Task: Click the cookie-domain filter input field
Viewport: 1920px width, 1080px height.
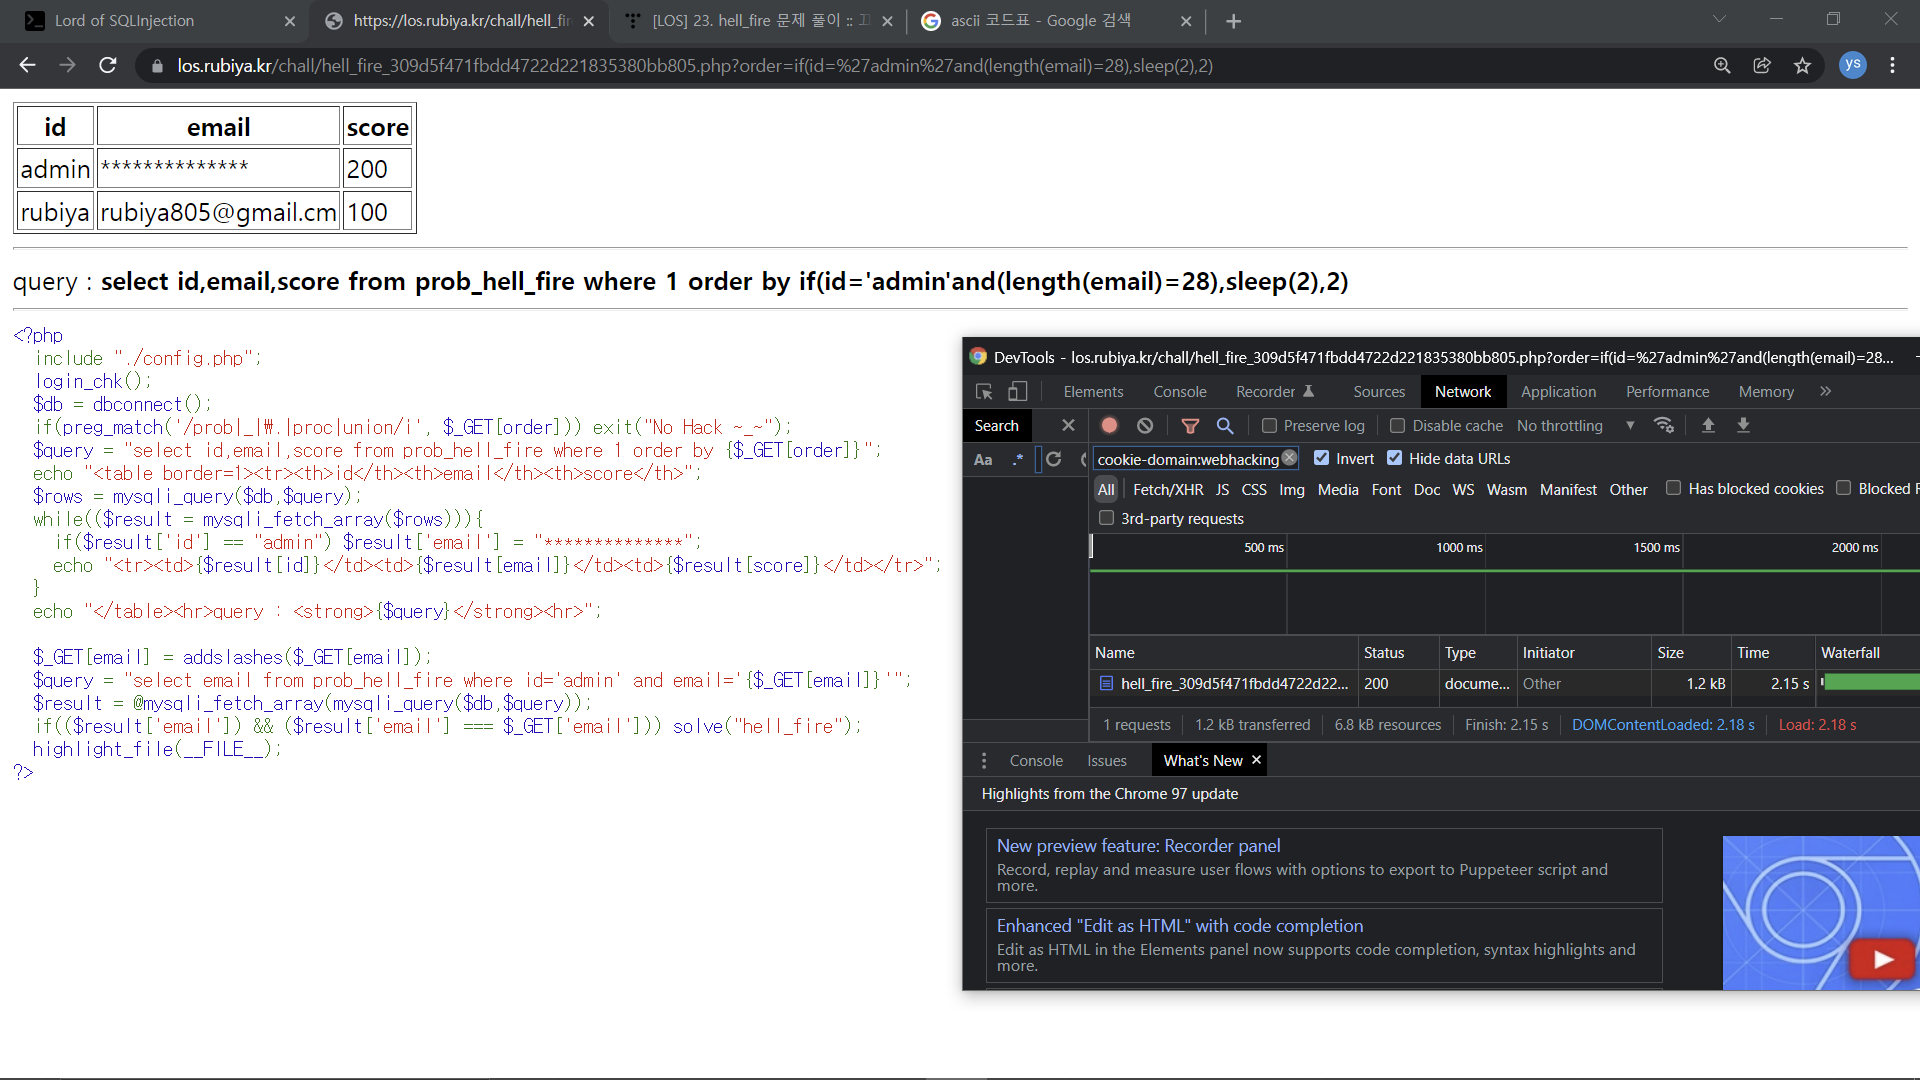Action: [x=1186, y=459]
